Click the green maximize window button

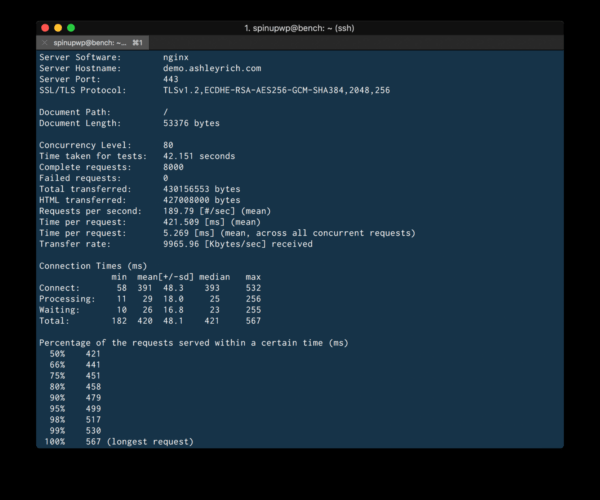pyautogui.click(x=72, y=27)
